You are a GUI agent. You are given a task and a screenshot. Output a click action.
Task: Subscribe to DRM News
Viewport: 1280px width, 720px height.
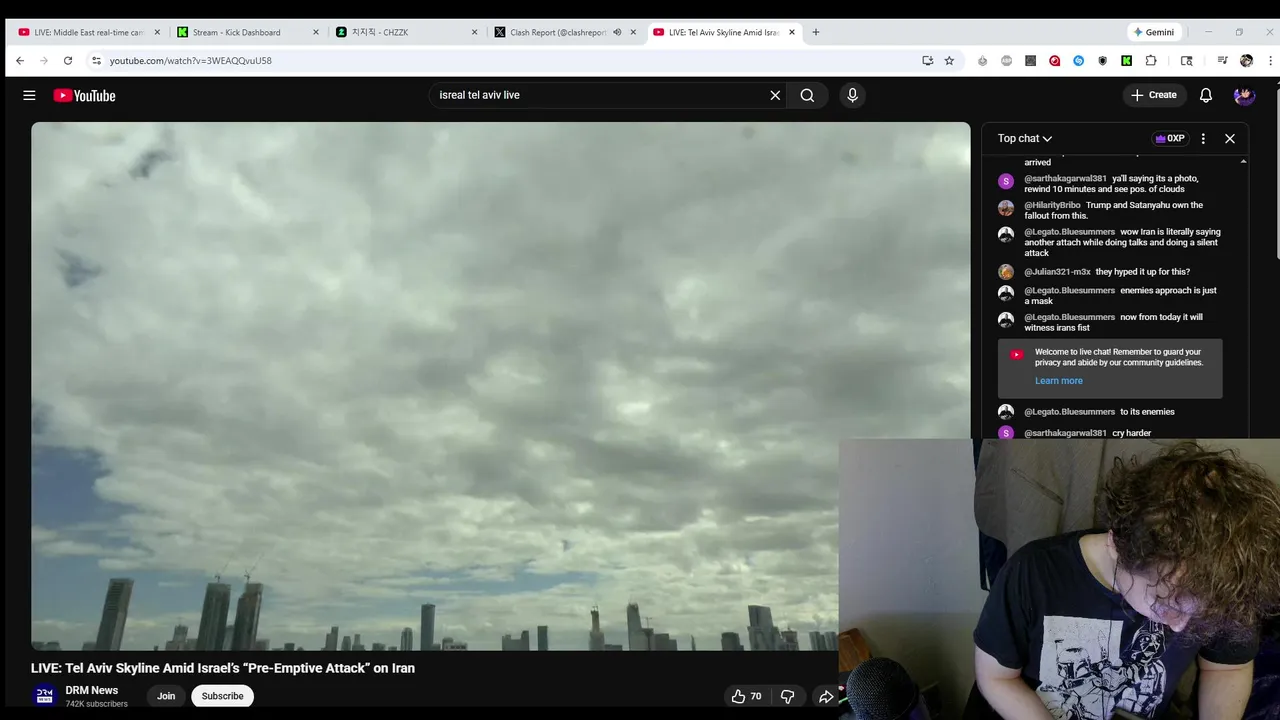click(222, 696)
